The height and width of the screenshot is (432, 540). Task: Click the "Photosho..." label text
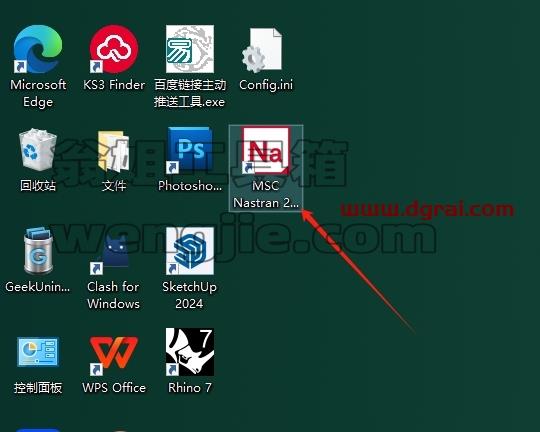tap(190, 186)
